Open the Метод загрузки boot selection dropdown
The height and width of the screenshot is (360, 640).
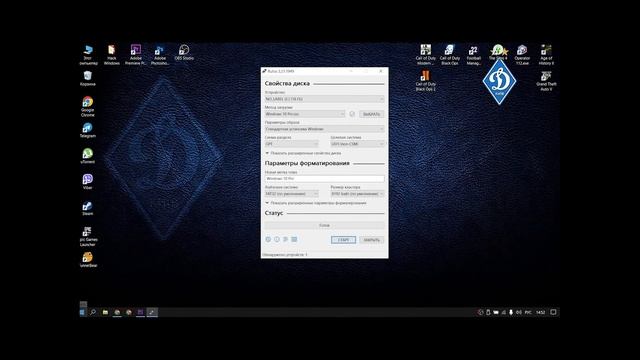(305, 114)
